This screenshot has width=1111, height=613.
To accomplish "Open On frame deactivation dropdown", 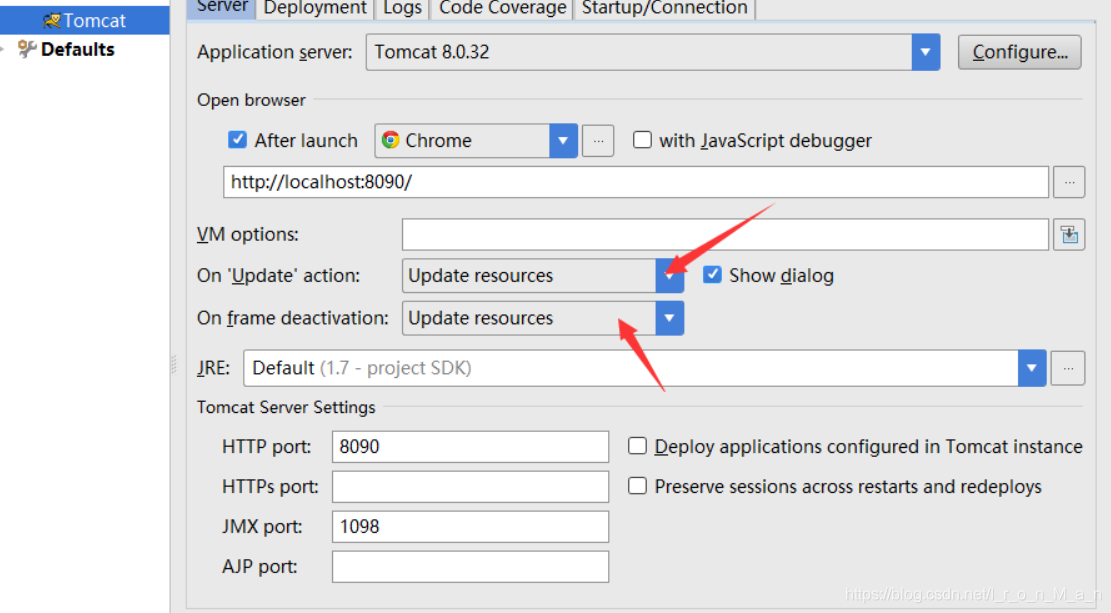I will tap(669, 319).
